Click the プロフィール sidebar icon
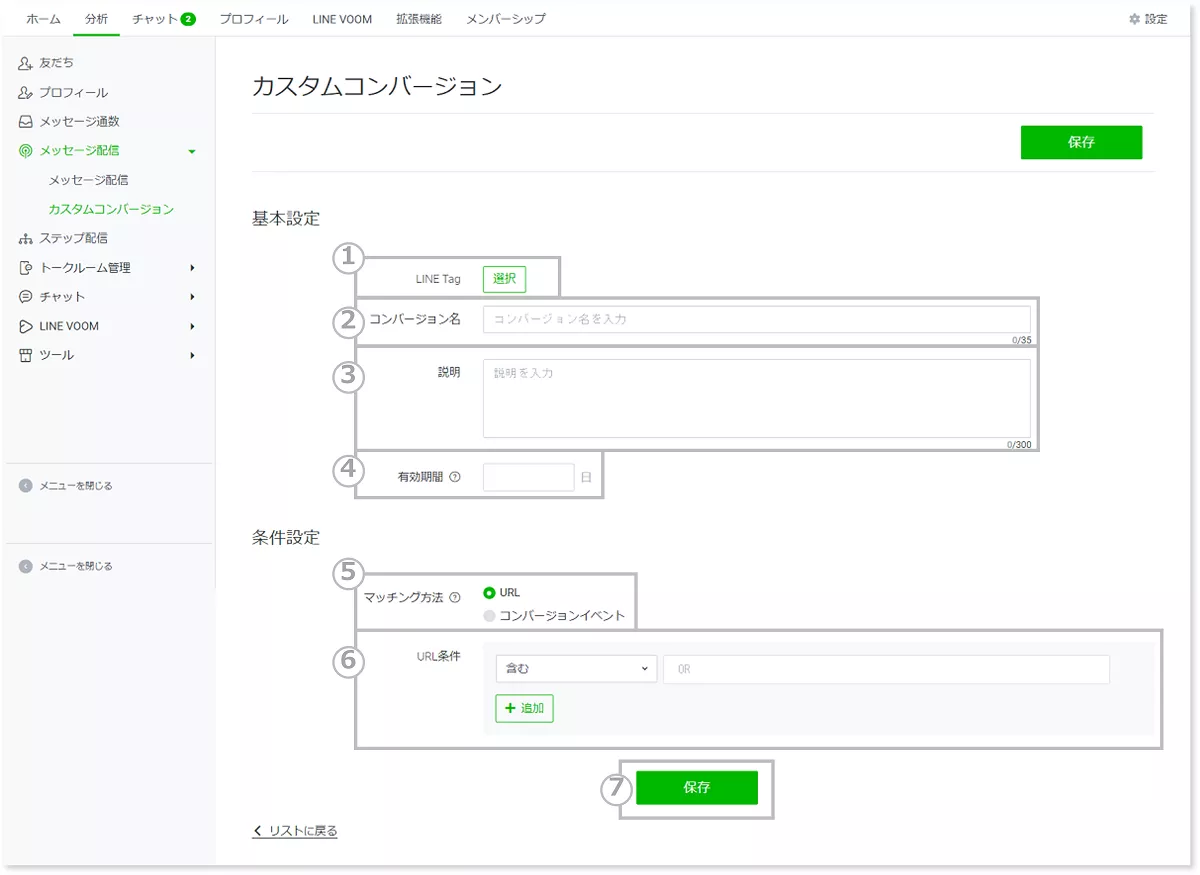The width and height of the screenshot is (1200, 875). [26, 93]
